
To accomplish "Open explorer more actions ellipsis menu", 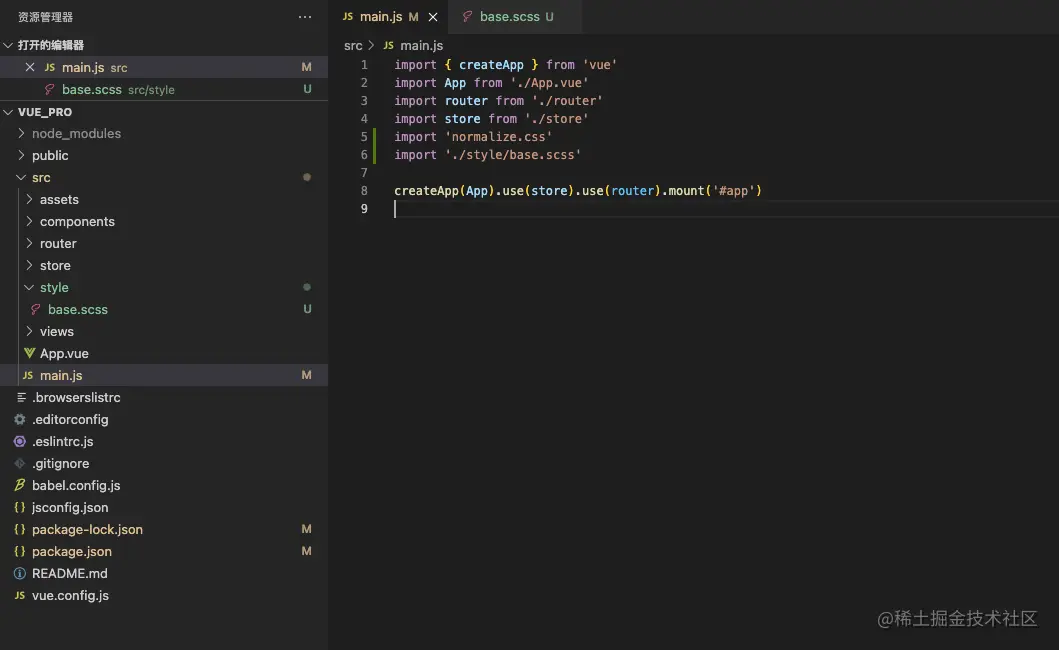I will coord(305,17).
